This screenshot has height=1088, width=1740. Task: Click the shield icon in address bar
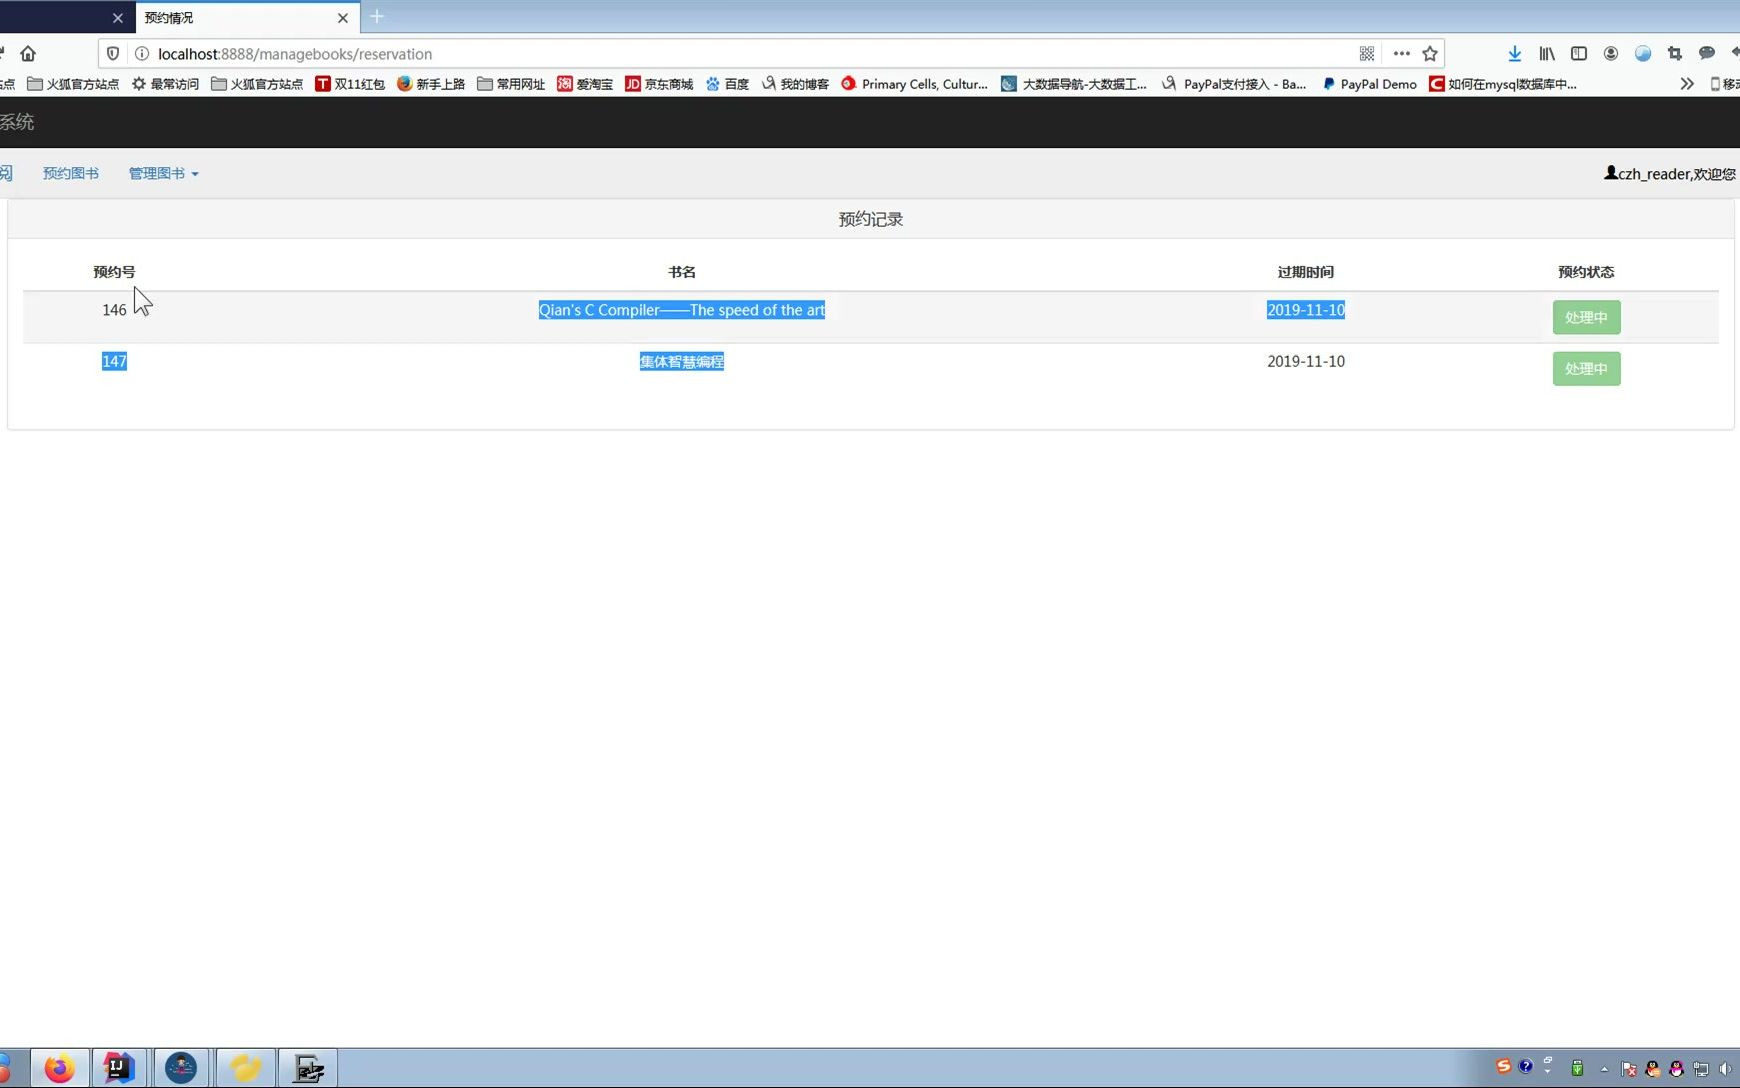point(112,53)
